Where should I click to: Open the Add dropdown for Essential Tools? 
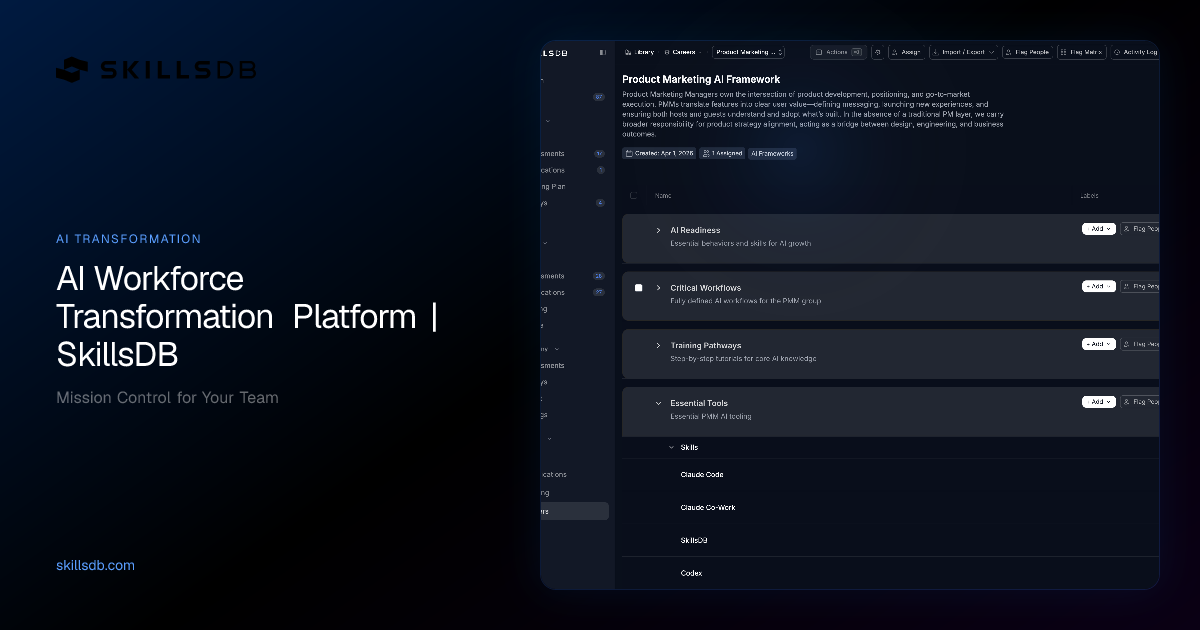[x=1099, y=401]
